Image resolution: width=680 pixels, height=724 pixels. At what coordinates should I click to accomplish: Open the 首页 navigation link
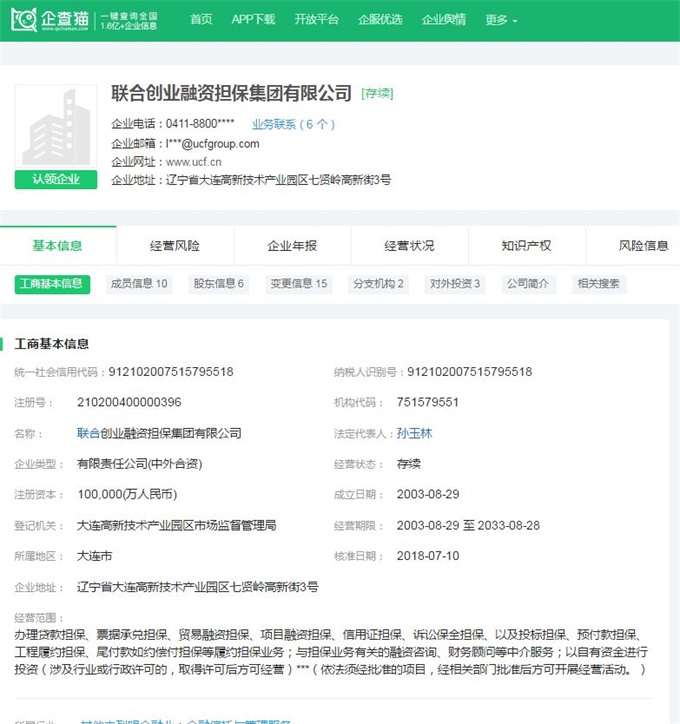coord(201,19)
